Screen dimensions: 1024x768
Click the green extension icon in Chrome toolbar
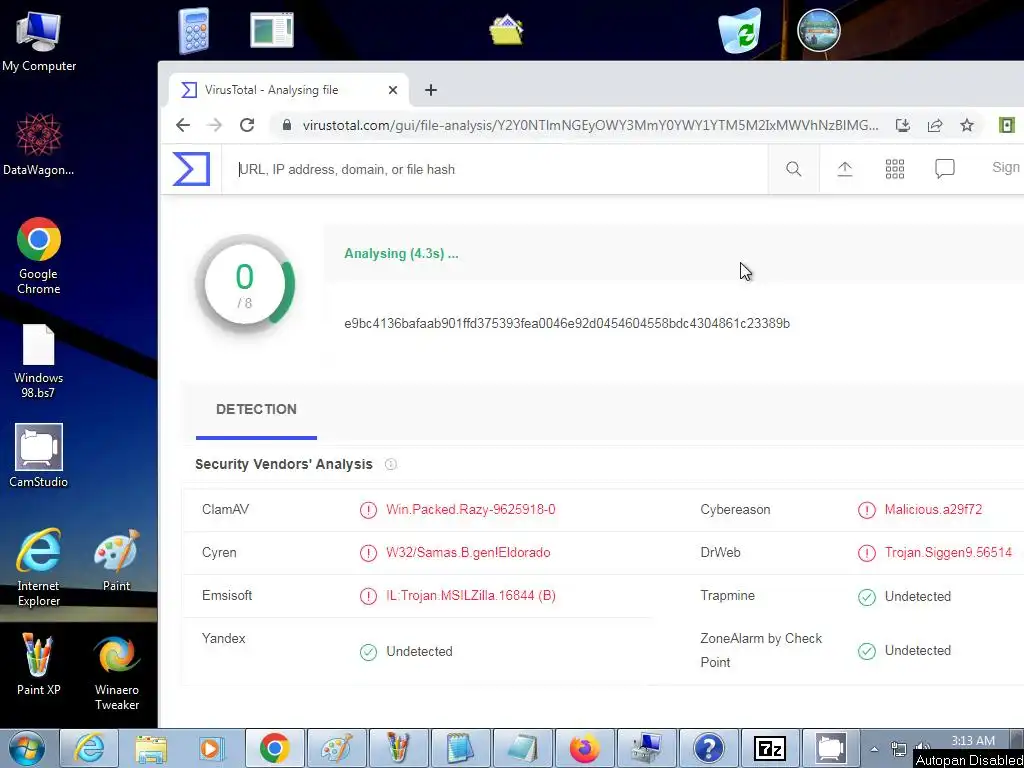[1006, 125]
